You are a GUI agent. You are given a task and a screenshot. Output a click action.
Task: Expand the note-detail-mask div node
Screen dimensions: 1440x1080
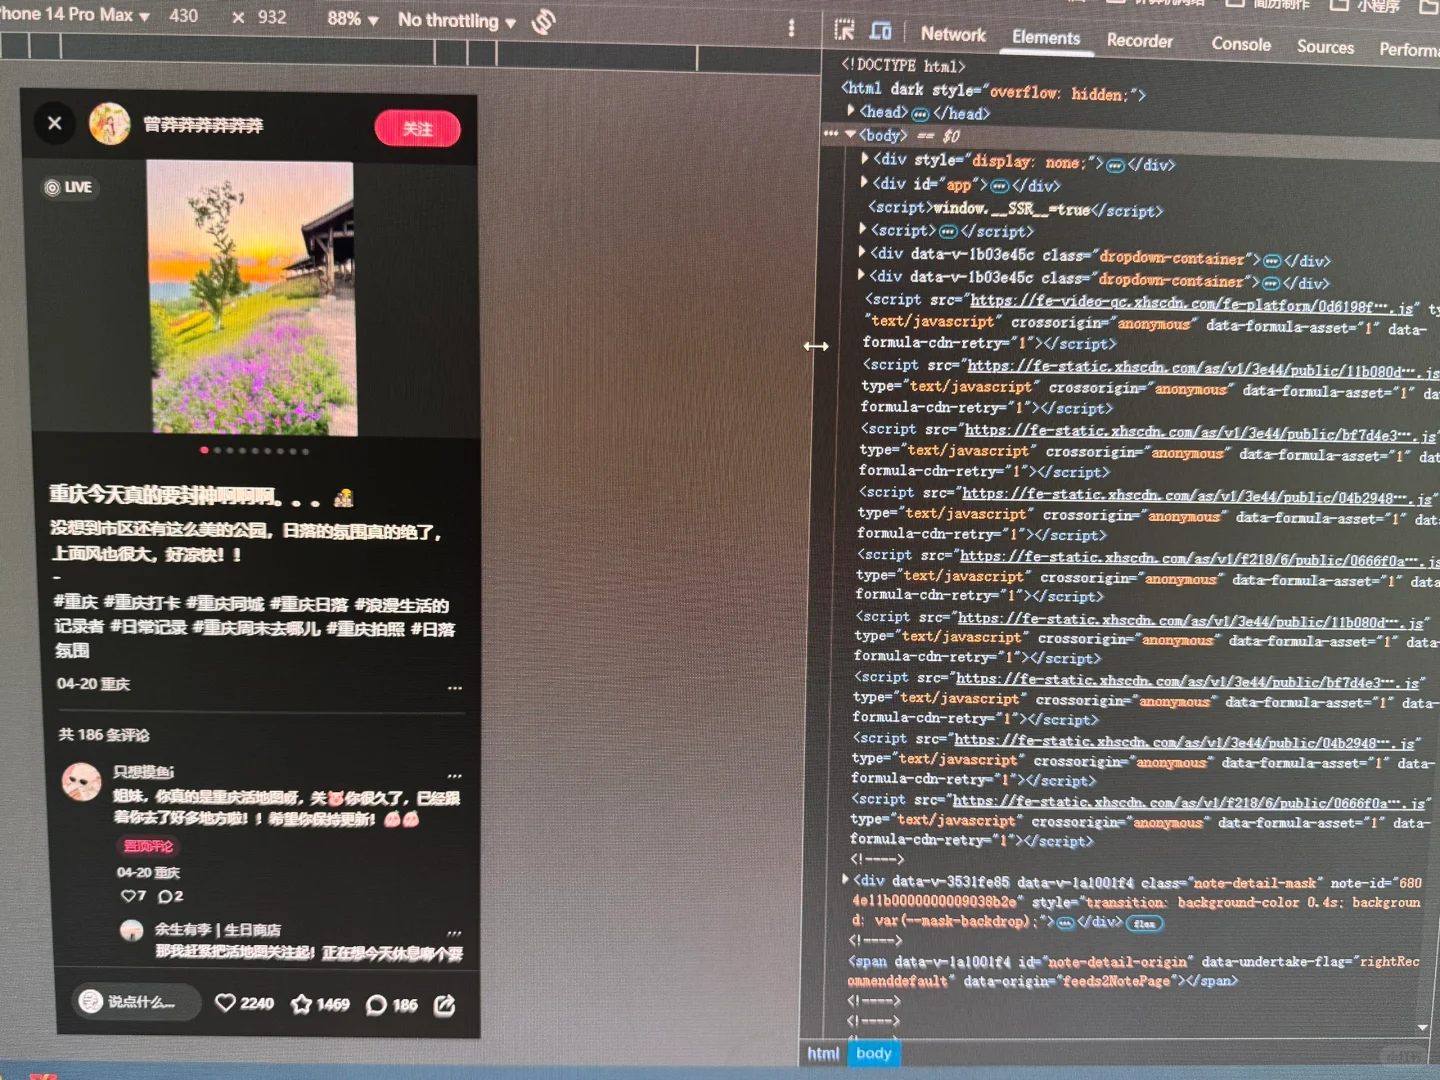click(x=846, y=880)
